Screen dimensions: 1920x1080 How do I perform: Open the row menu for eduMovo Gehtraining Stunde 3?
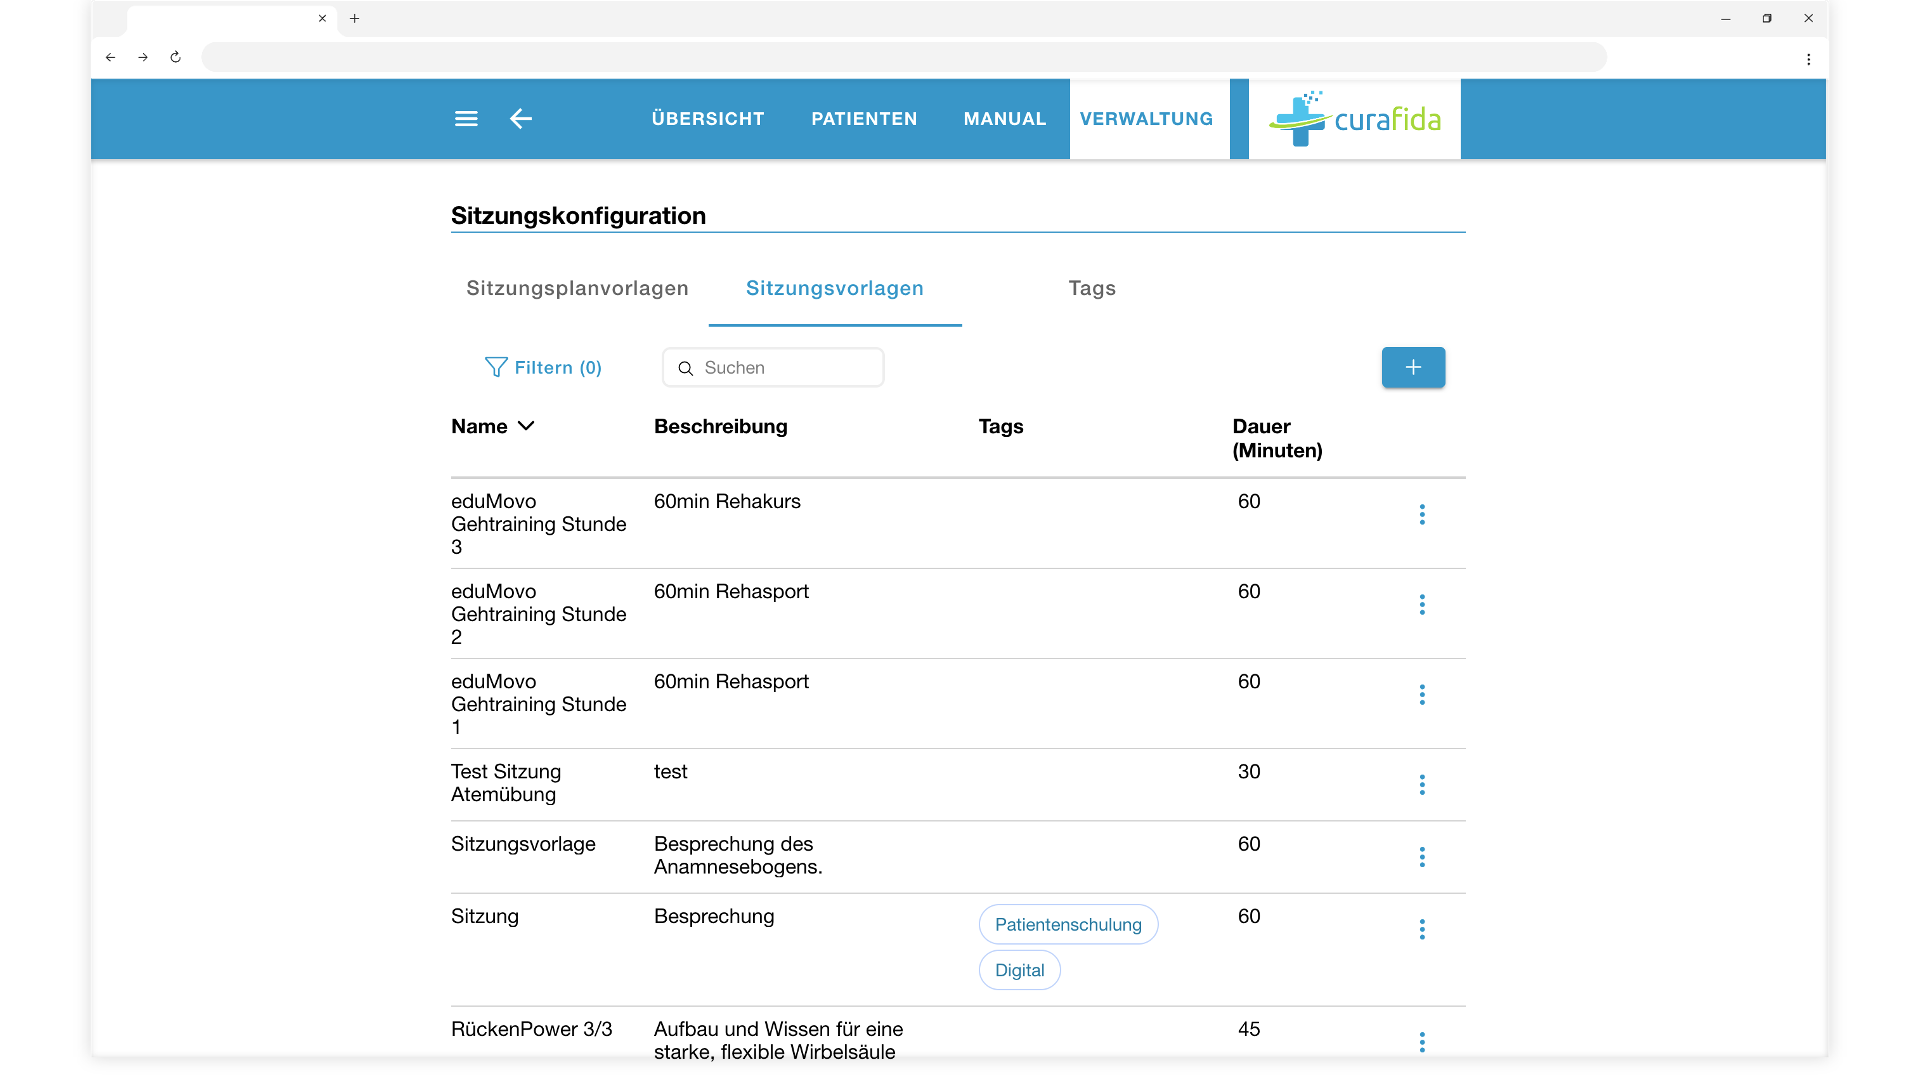[x=1422, y=515]
